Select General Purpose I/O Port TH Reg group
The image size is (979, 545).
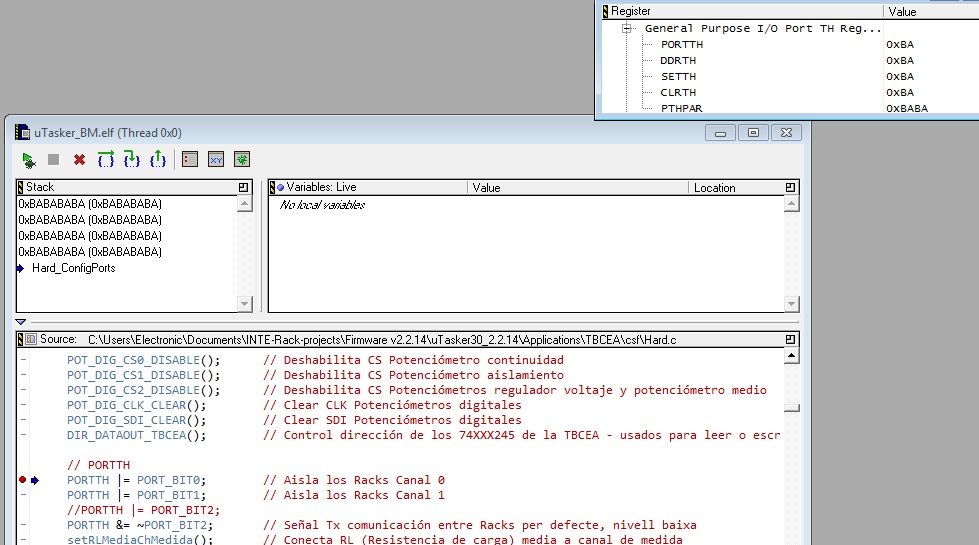[763, 28]
